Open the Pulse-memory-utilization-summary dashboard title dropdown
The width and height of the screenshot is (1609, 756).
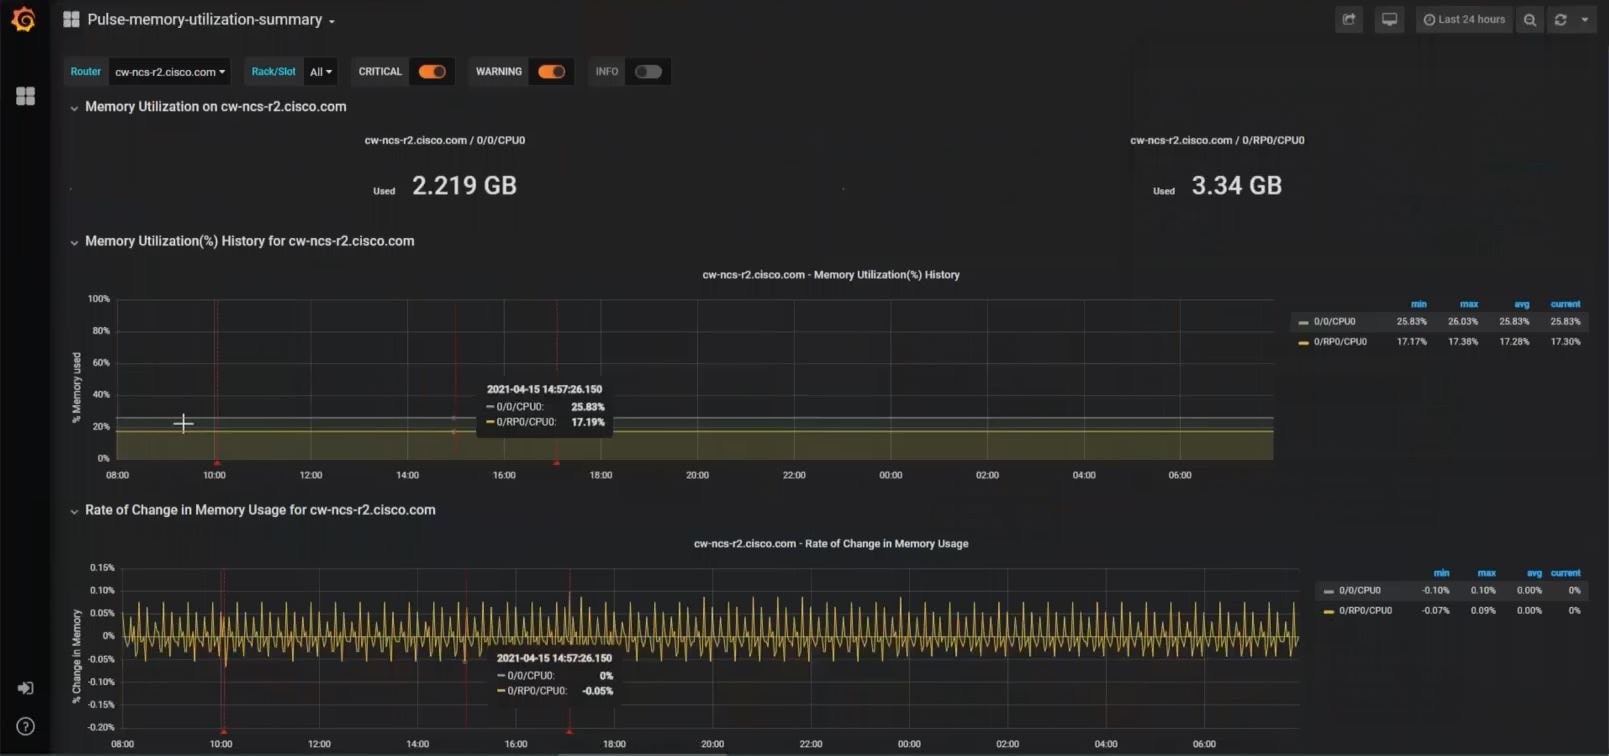pyautogui.click(x=211, y=20)
